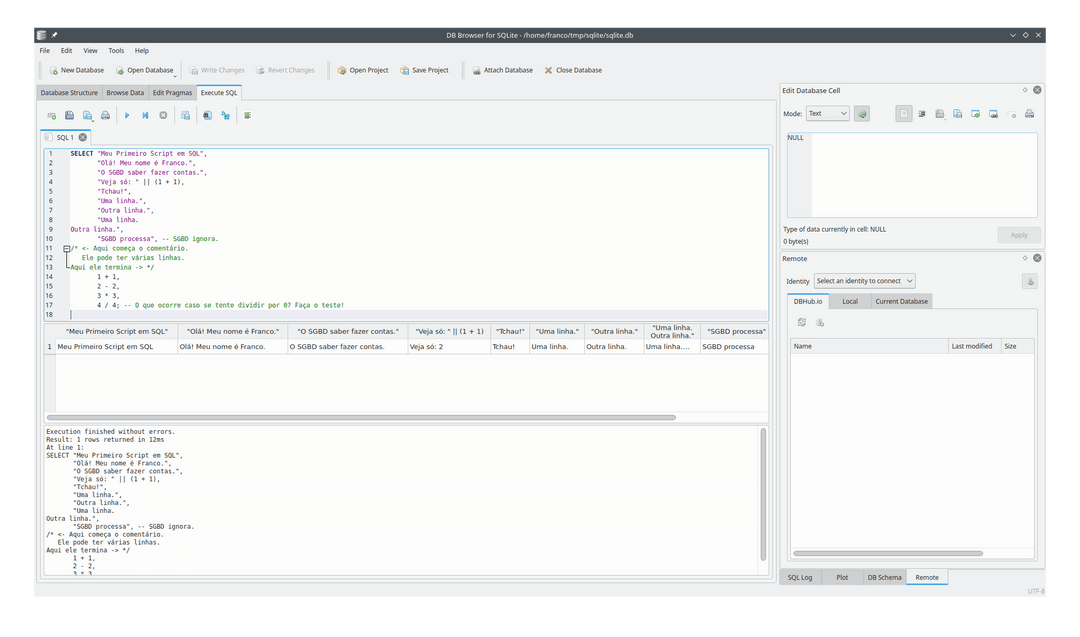Click the Close Database button
1080x637 pixels.
click(x=573, y=70)
